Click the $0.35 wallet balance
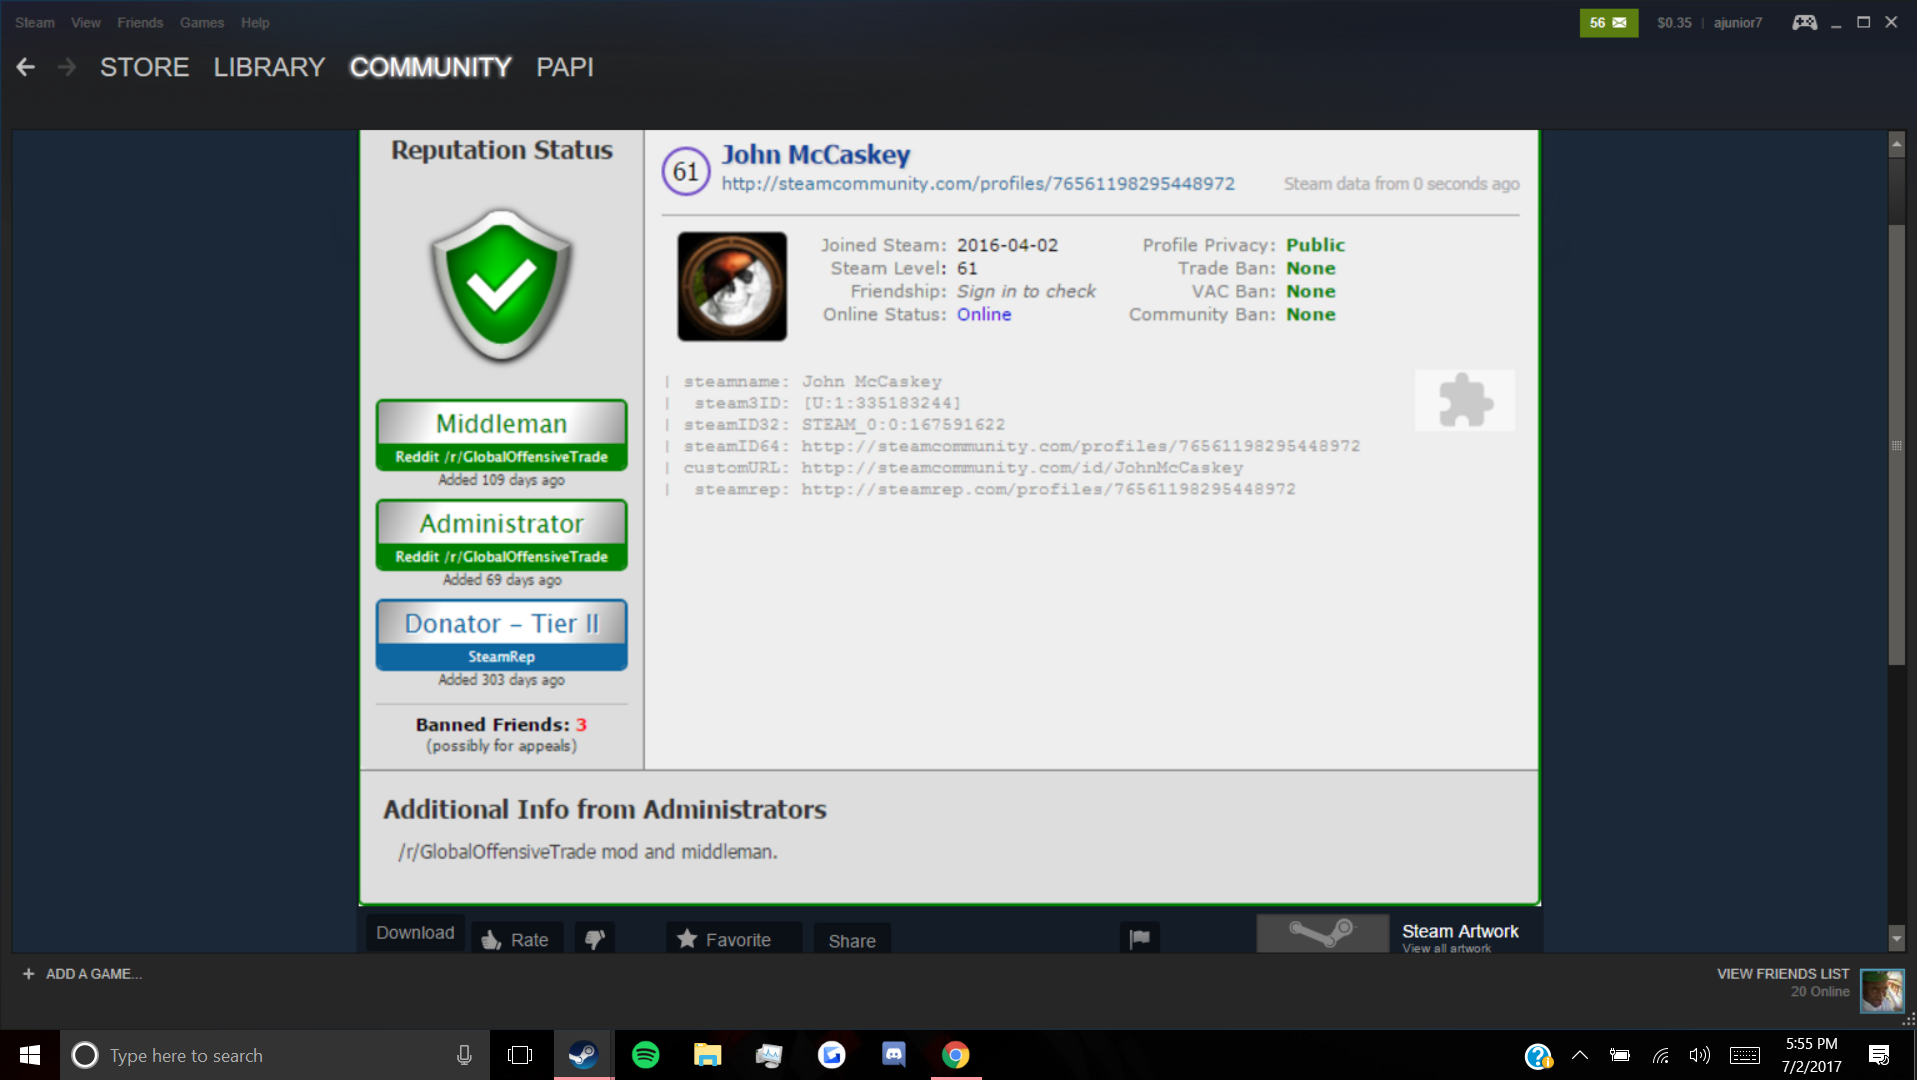This screenshot has height=1080, width=1917. 1674,22
